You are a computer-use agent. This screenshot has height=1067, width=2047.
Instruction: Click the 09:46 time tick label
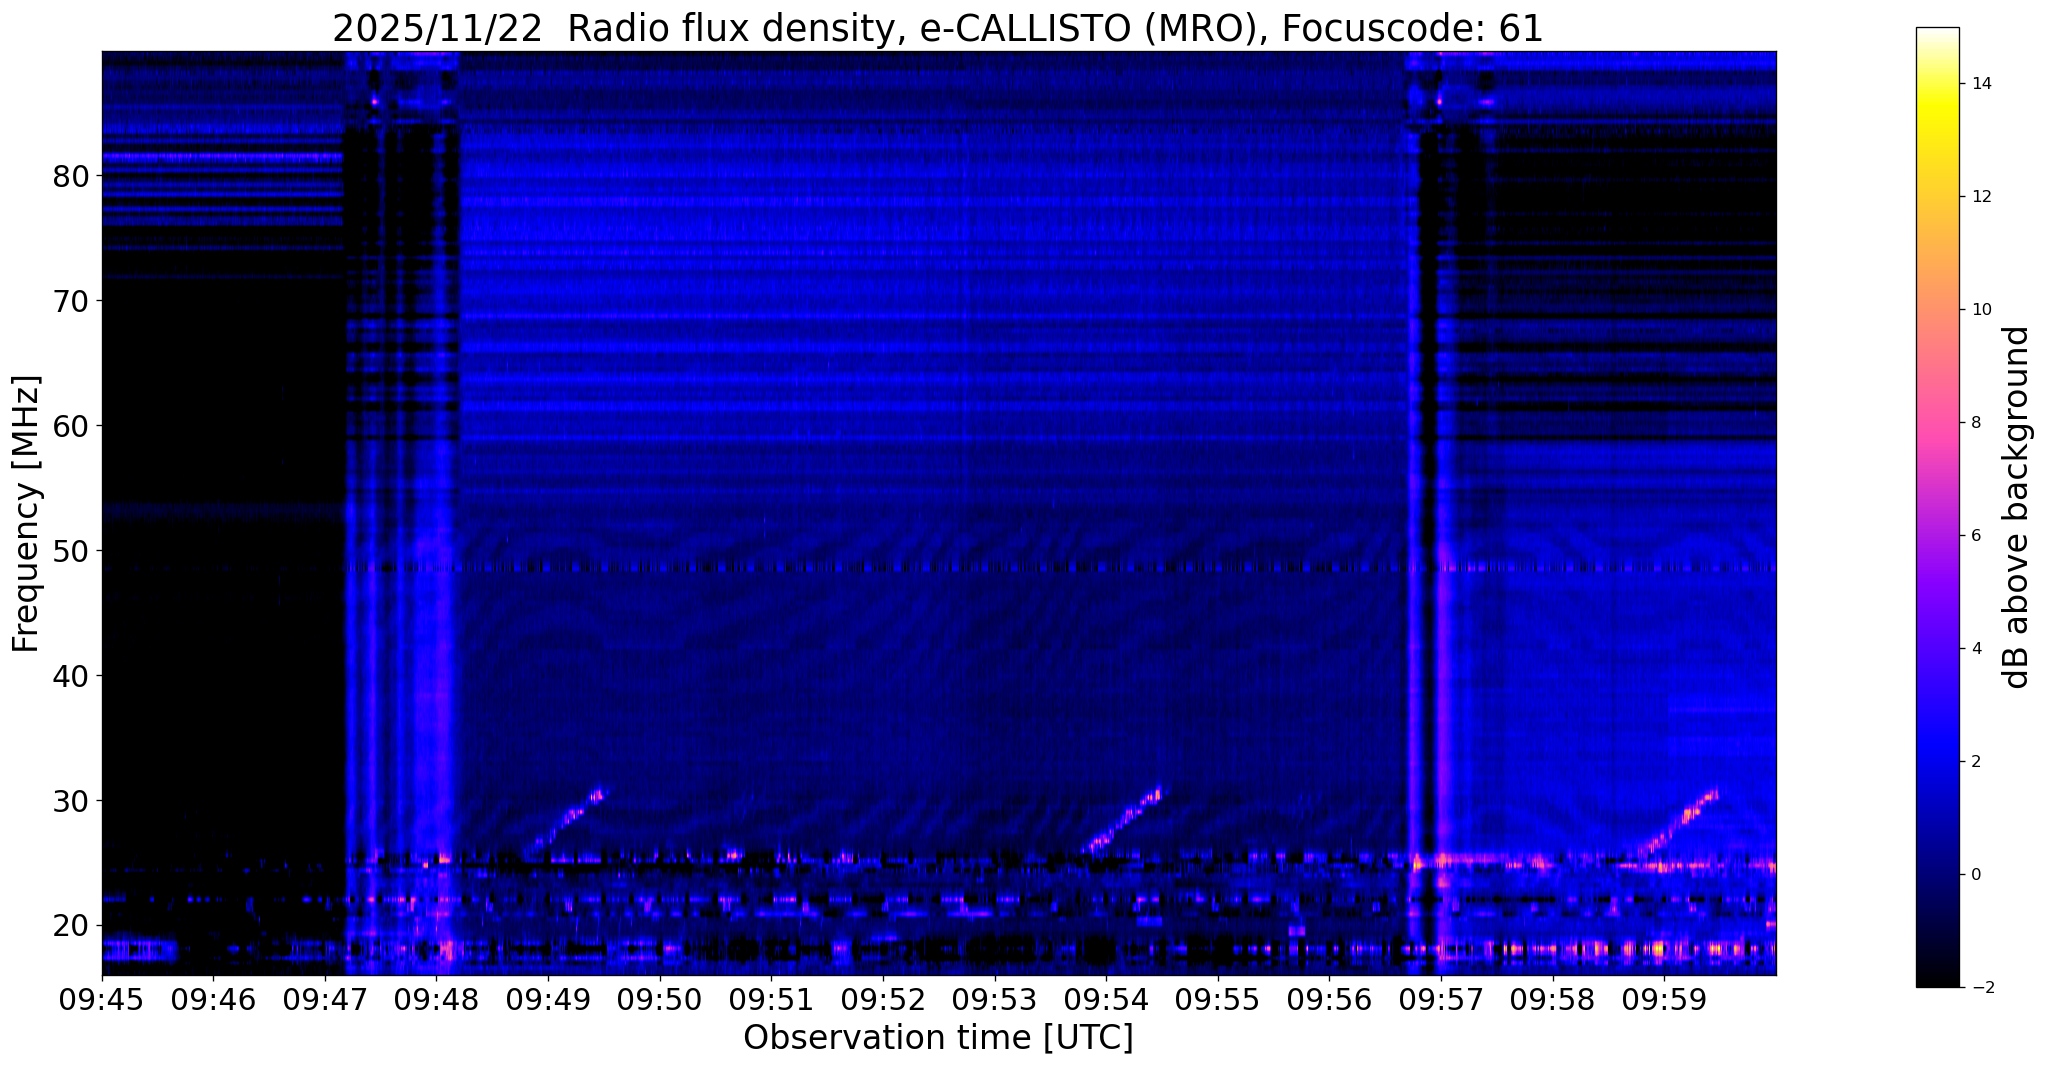pyautogui.click(x=213, y=998)
